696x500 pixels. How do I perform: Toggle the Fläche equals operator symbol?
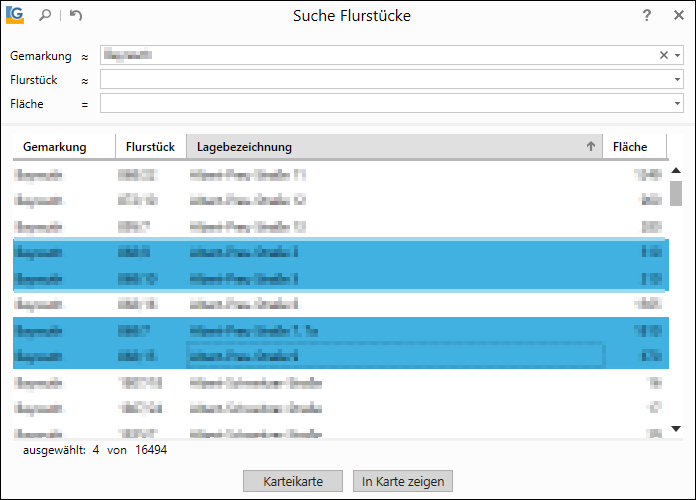[x=84, y=104]
